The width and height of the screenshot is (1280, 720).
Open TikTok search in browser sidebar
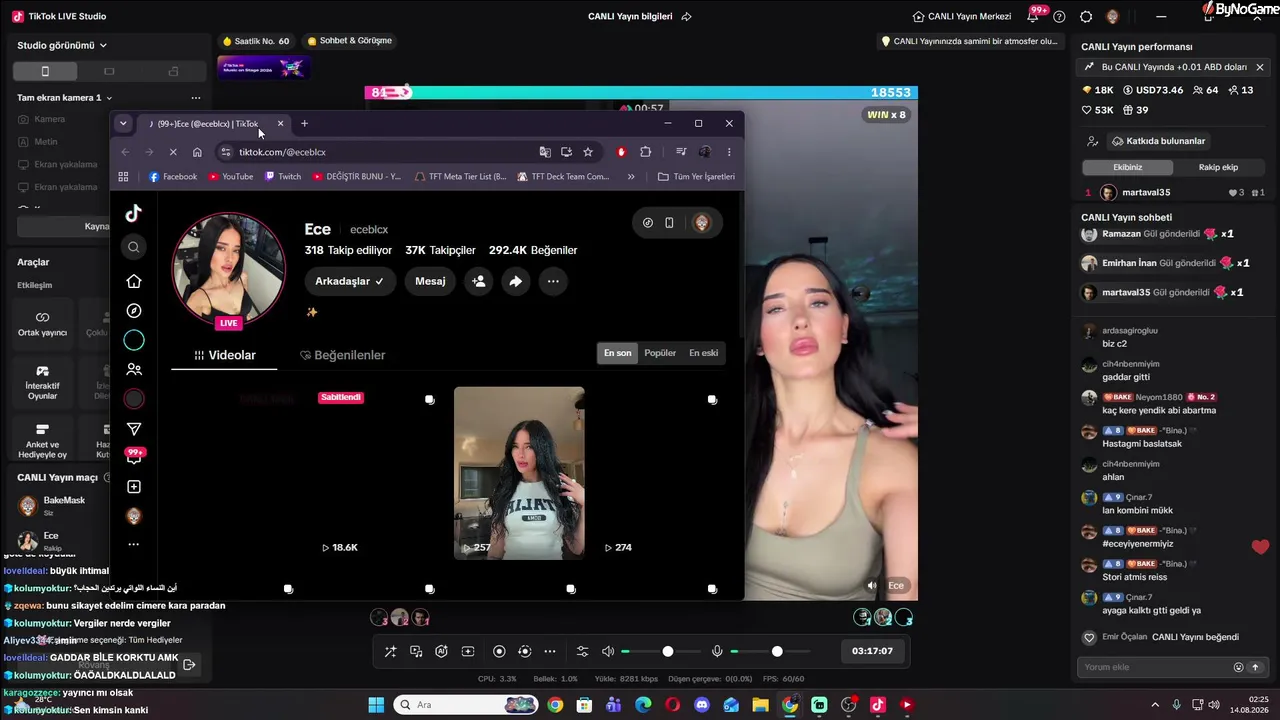134,247
